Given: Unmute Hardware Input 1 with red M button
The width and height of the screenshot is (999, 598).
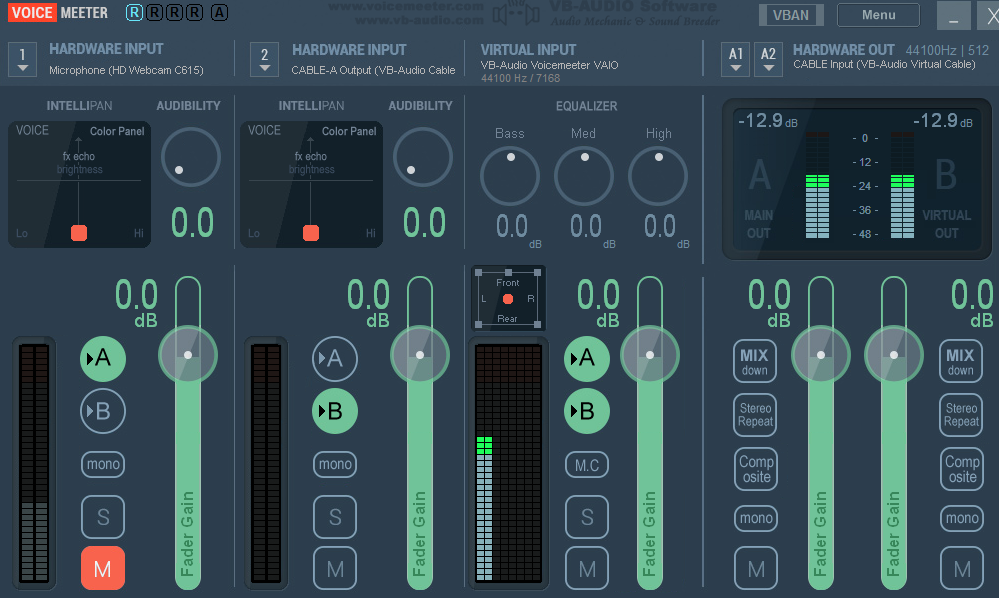Looking at the screenshot, I should pos(103,568).
